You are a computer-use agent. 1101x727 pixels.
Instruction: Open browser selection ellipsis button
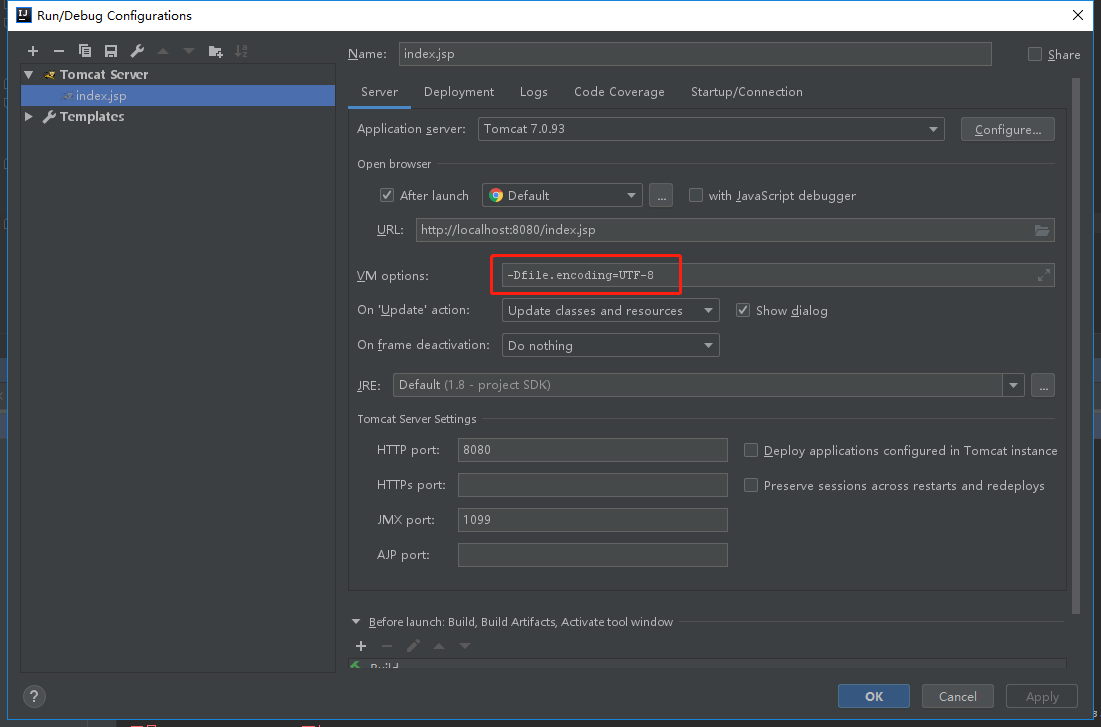coord(661,195)
